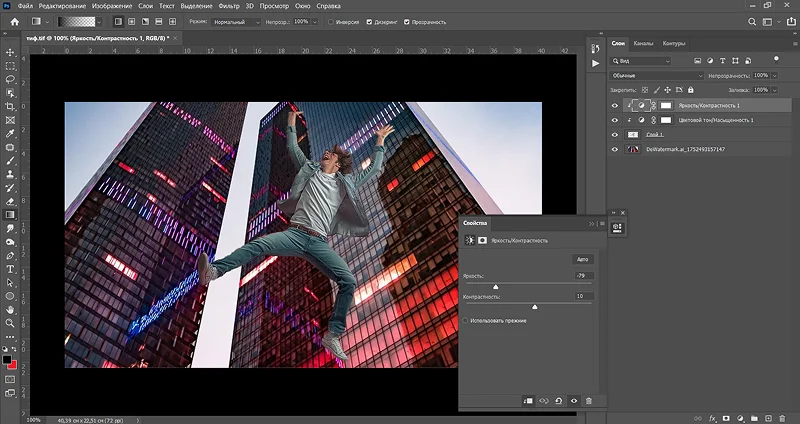800x424 pixels.
Task: Select the Gradient tool in the toolbox
Action: [x=10, y=215]
